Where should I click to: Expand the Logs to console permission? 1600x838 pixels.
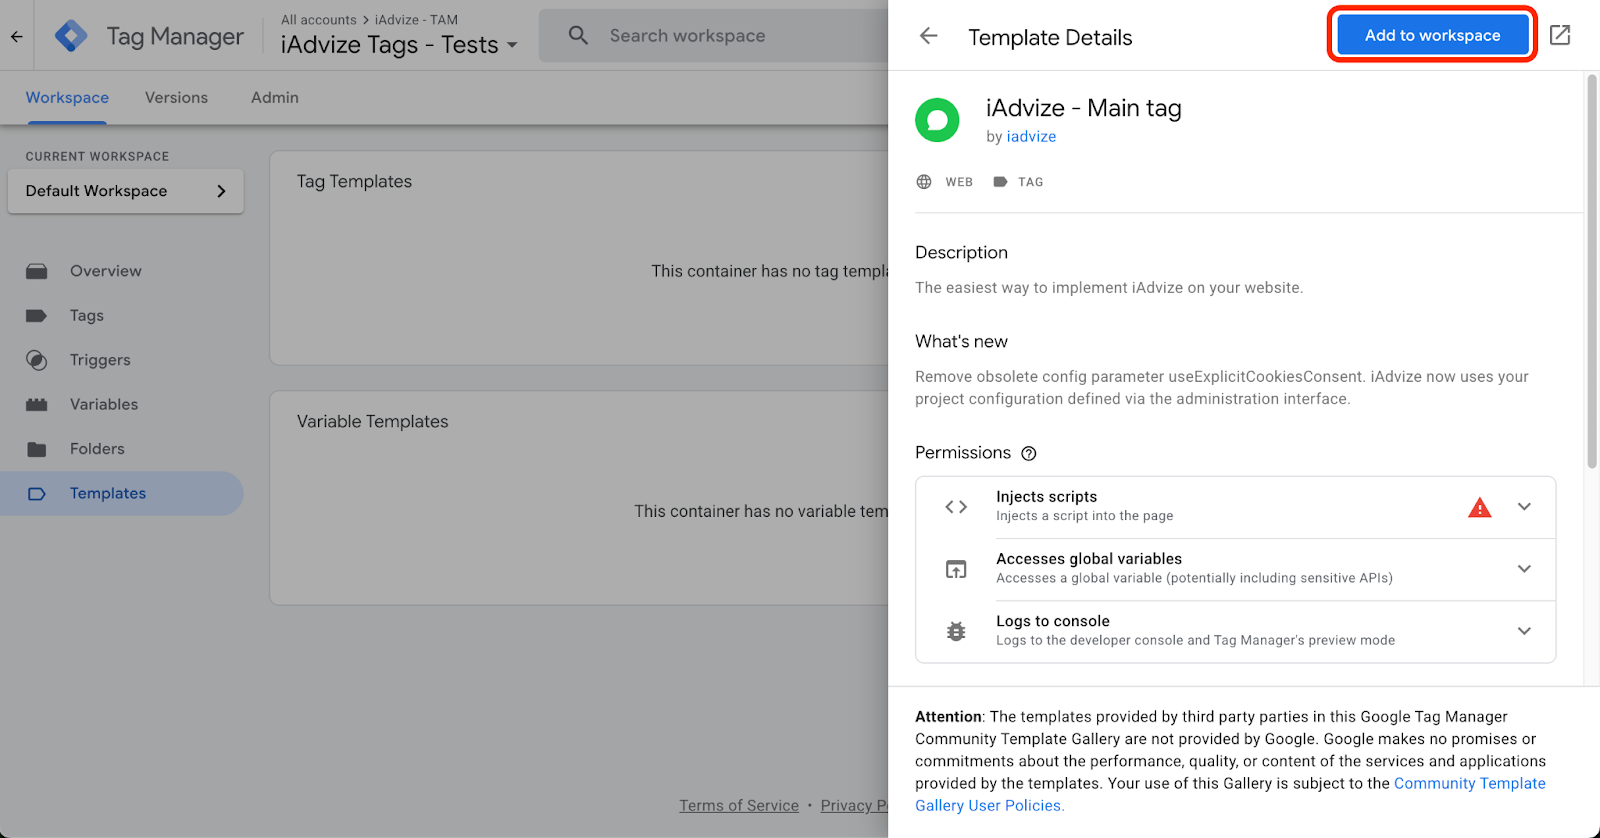point(1524,631)
